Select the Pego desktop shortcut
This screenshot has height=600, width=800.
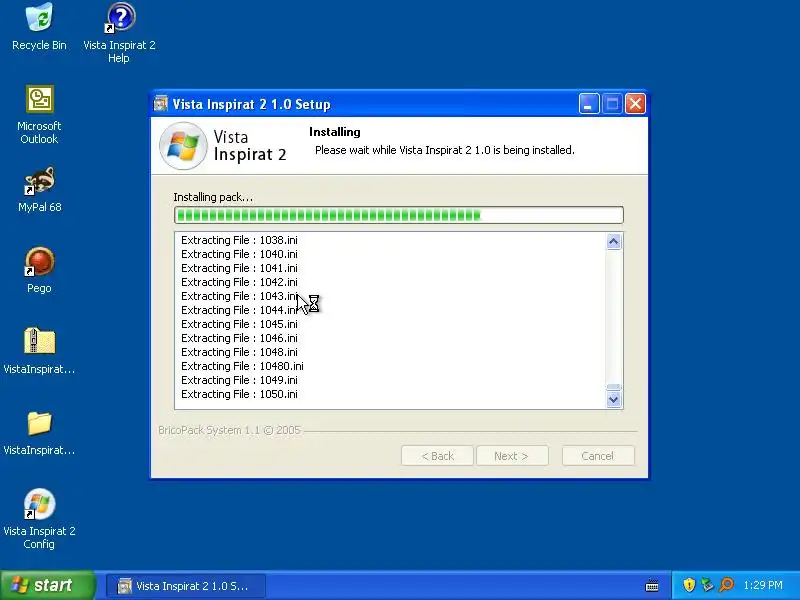click(39, 270)
